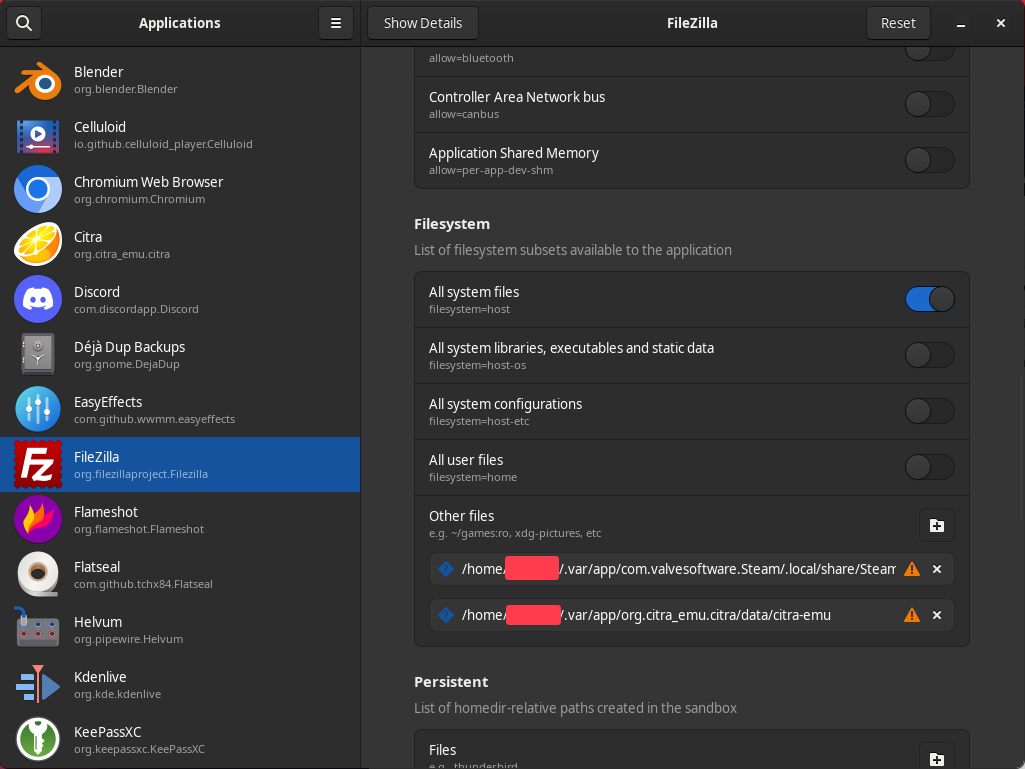Image resolution: width=1025 pixels, height=769 pixels.
Task: Select Flameshot in applications list
Action: [x=180, y=519]
